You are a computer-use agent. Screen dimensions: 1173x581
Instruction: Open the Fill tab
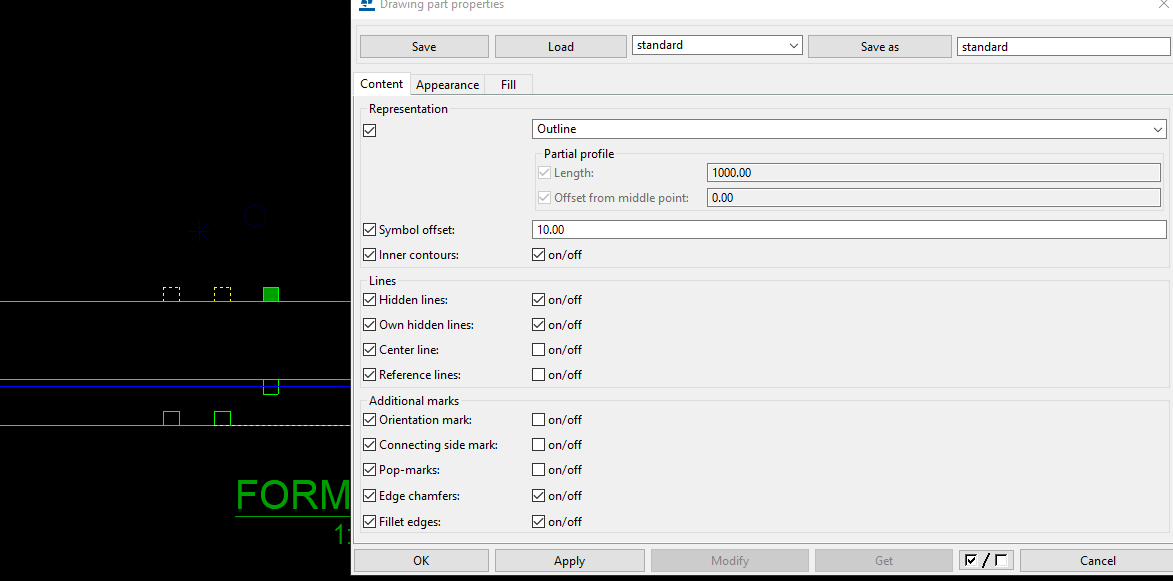[508, 85]
